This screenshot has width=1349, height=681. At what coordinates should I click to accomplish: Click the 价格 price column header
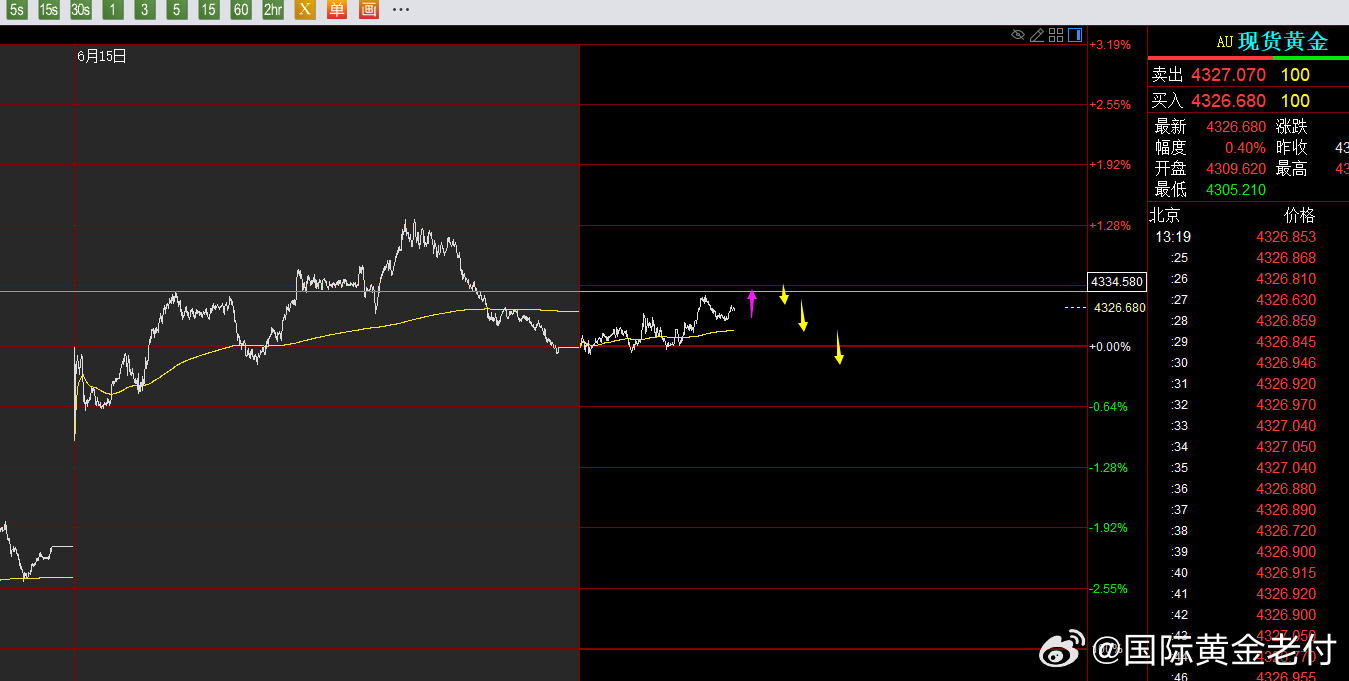click(x=1300, y=215)
